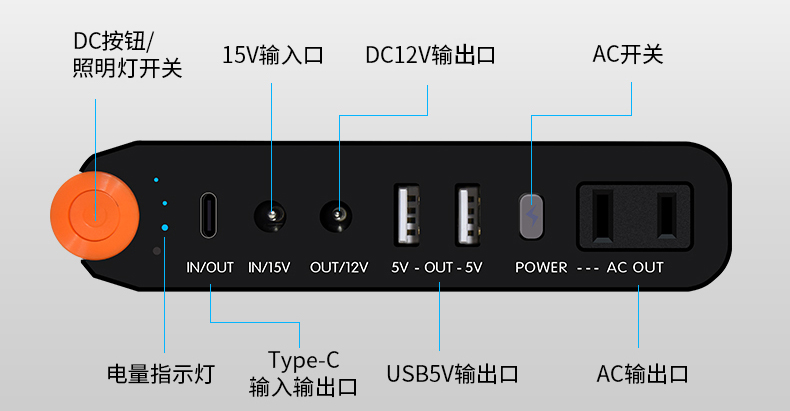Click the 'AC输出口' label
This screenshot has height=411, width=790.
(x=642, y=374)
